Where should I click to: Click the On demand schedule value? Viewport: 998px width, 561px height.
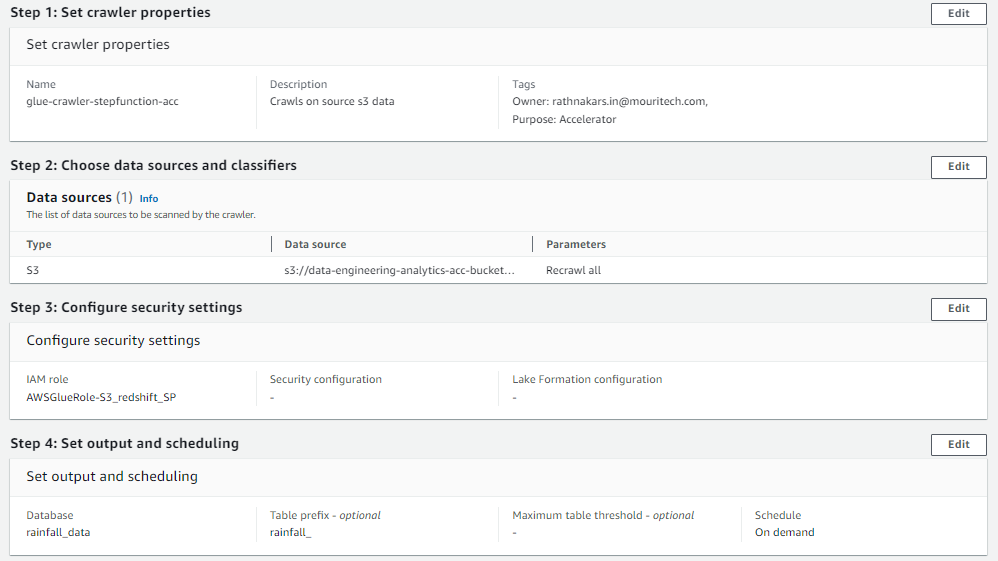784,532
